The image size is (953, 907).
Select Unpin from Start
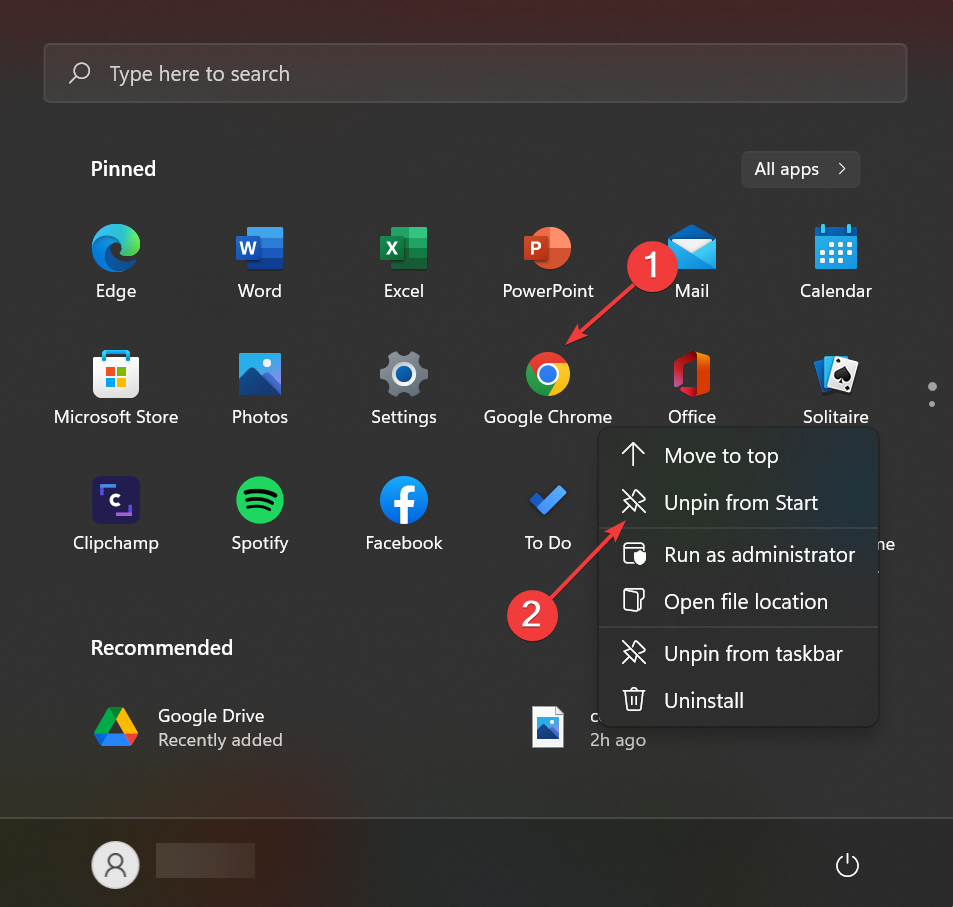pyautogui.click(x=738, y=503)
